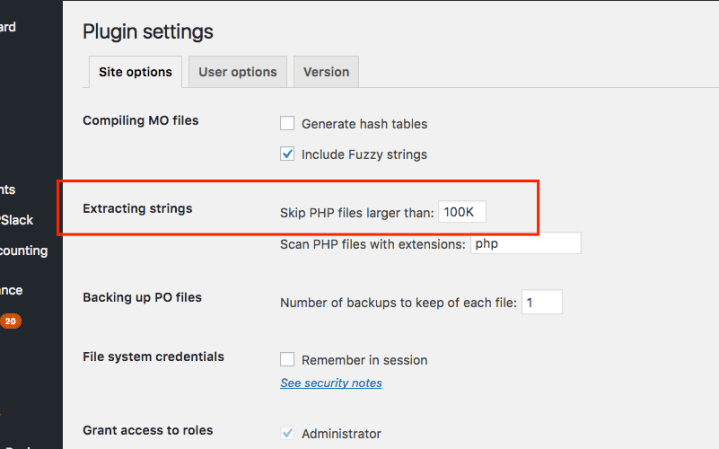Open the See security notes link
This screenshot has width=719, height=449.
331,383
